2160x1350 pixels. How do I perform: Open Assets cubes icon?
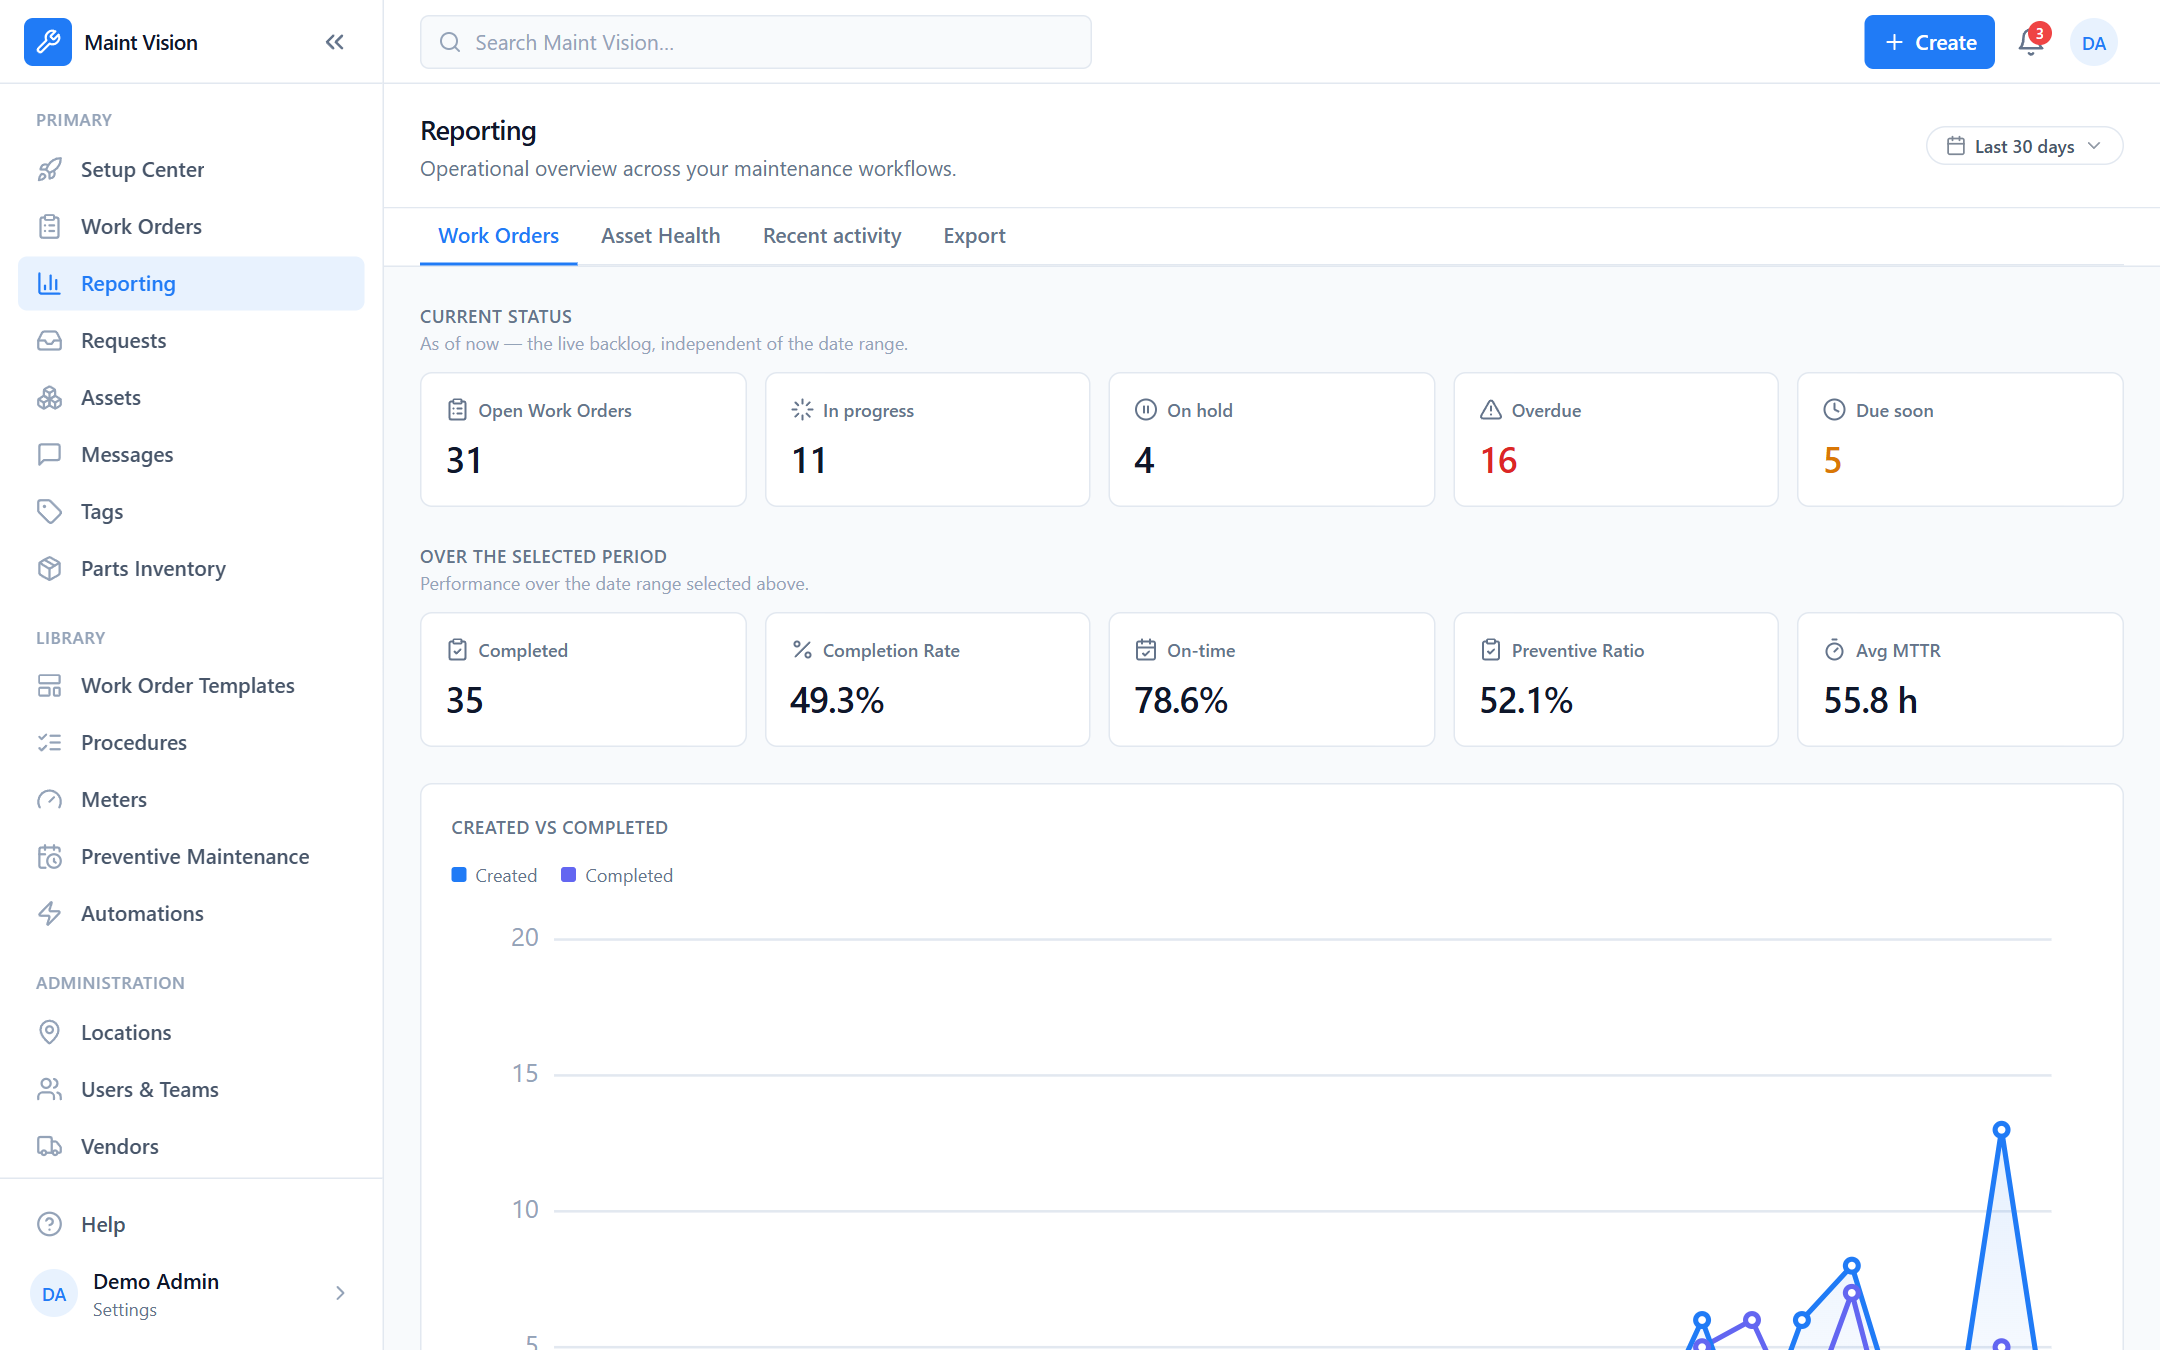(x=49, y=398)
